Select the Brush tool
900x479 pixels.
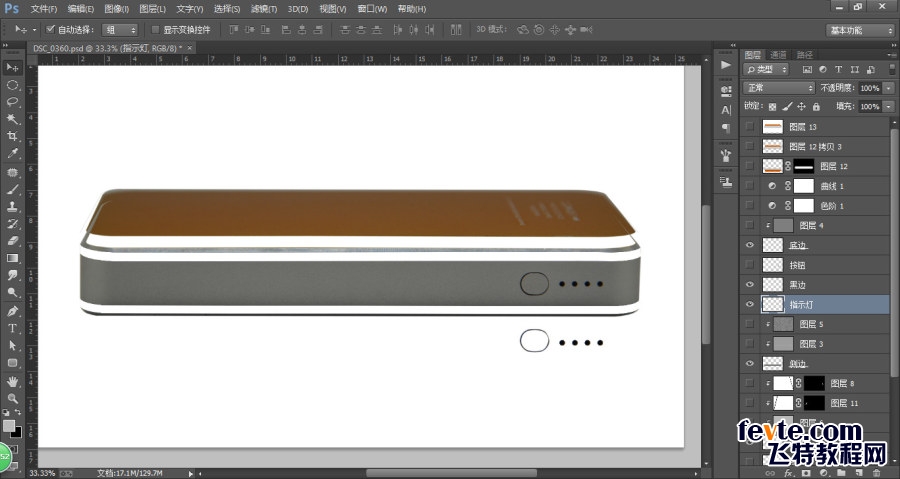point(12,189)
